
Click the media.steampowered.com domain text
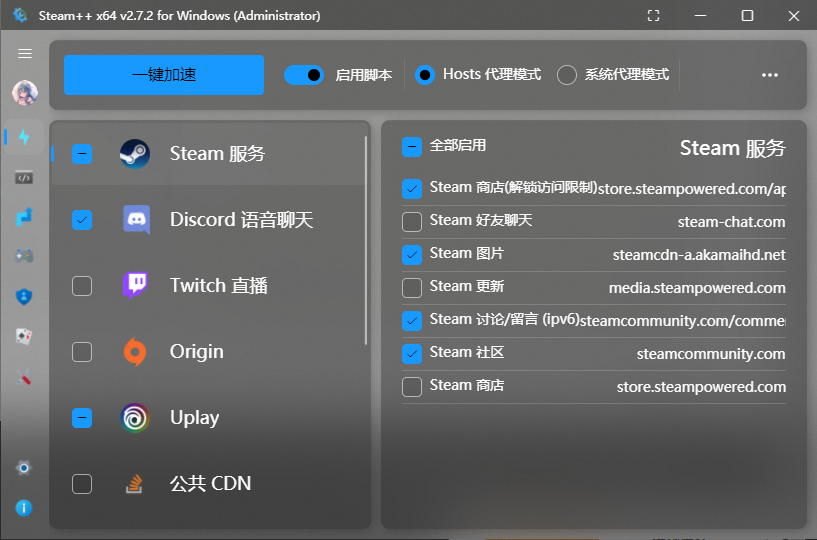(697, 288)
